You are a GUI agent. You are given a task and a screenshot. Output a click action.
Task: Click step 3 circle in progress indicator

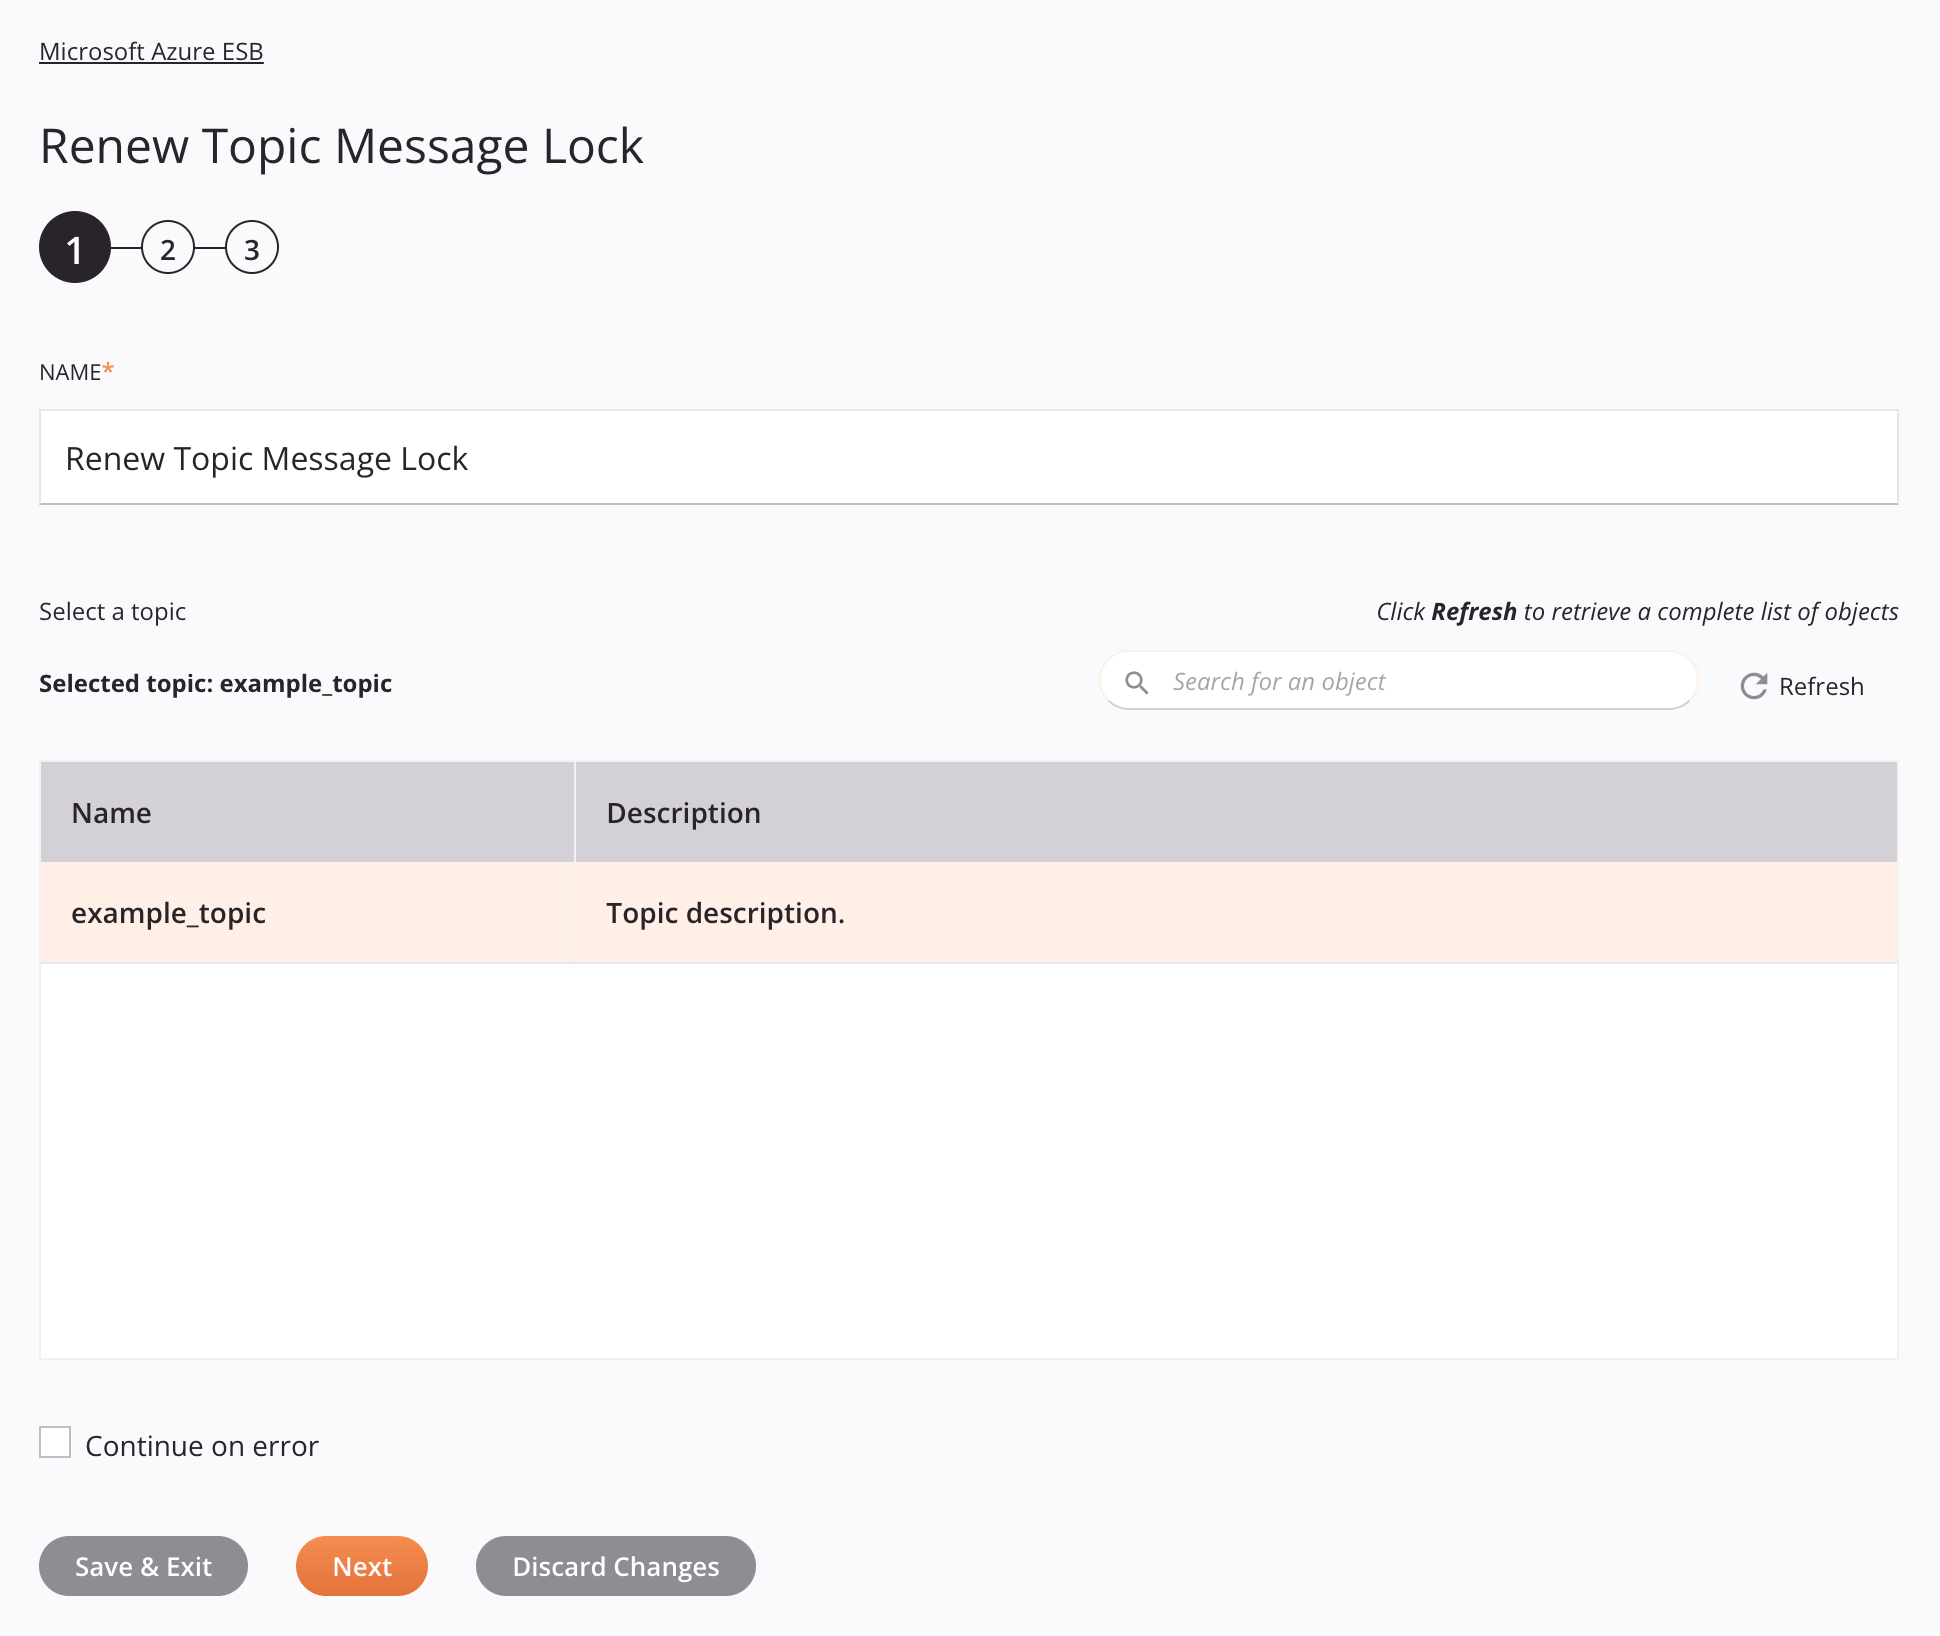tap(250, 248)
